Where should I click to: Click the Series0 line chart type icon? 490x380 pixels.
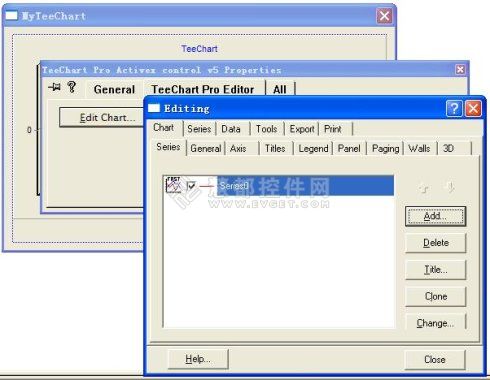173,185
